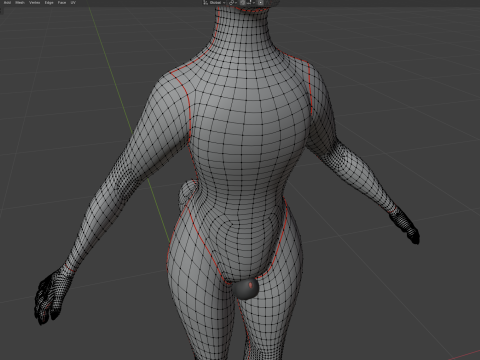Open the Add menu

[x=7, y=2]
